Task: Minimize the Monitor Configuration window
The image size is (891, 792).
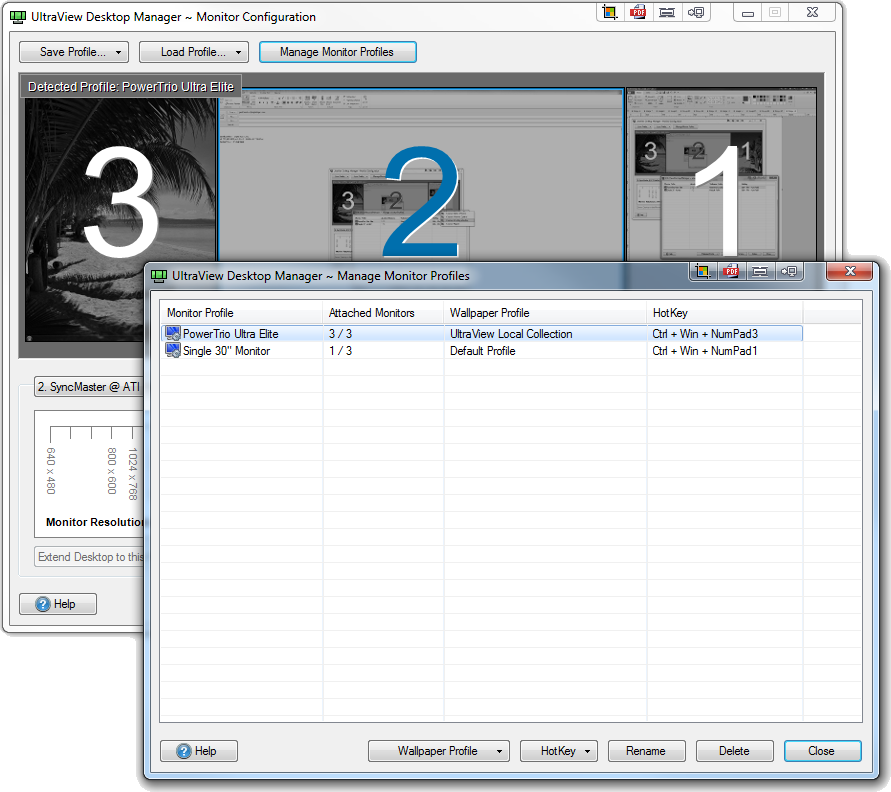Action: 748,12
